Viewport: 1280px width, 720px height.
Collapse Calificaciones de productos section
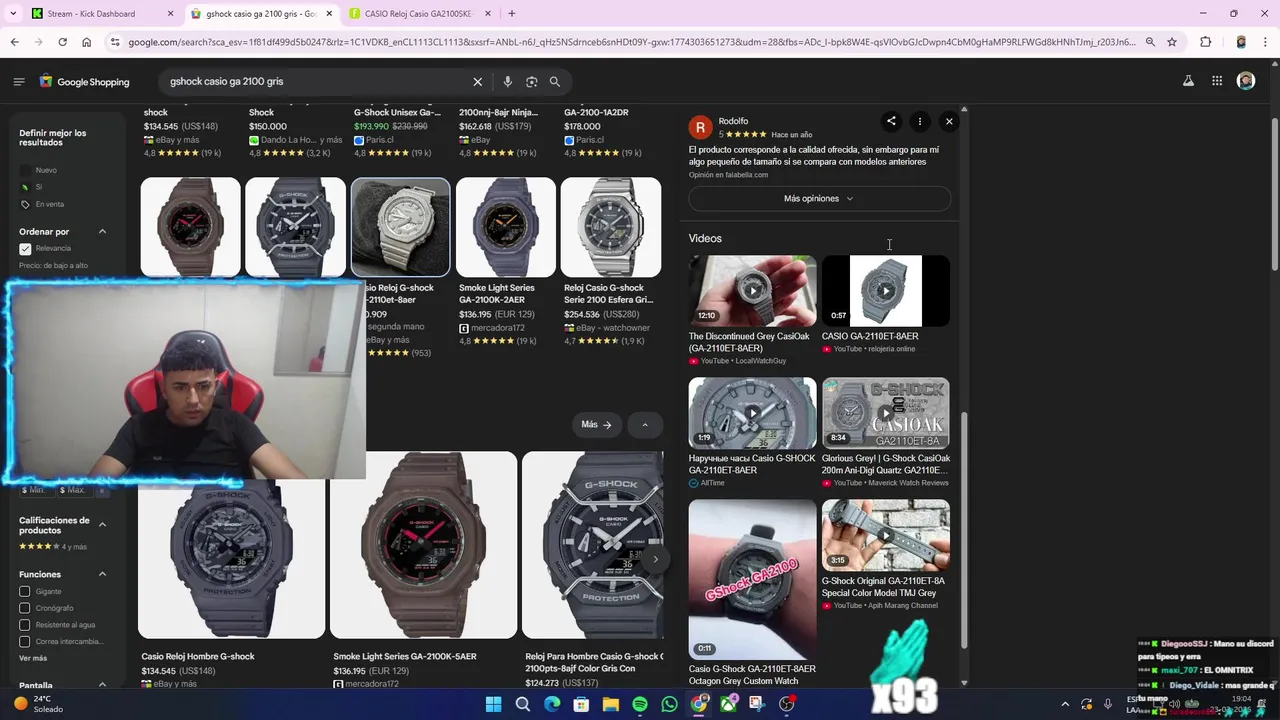click(102, 525)
